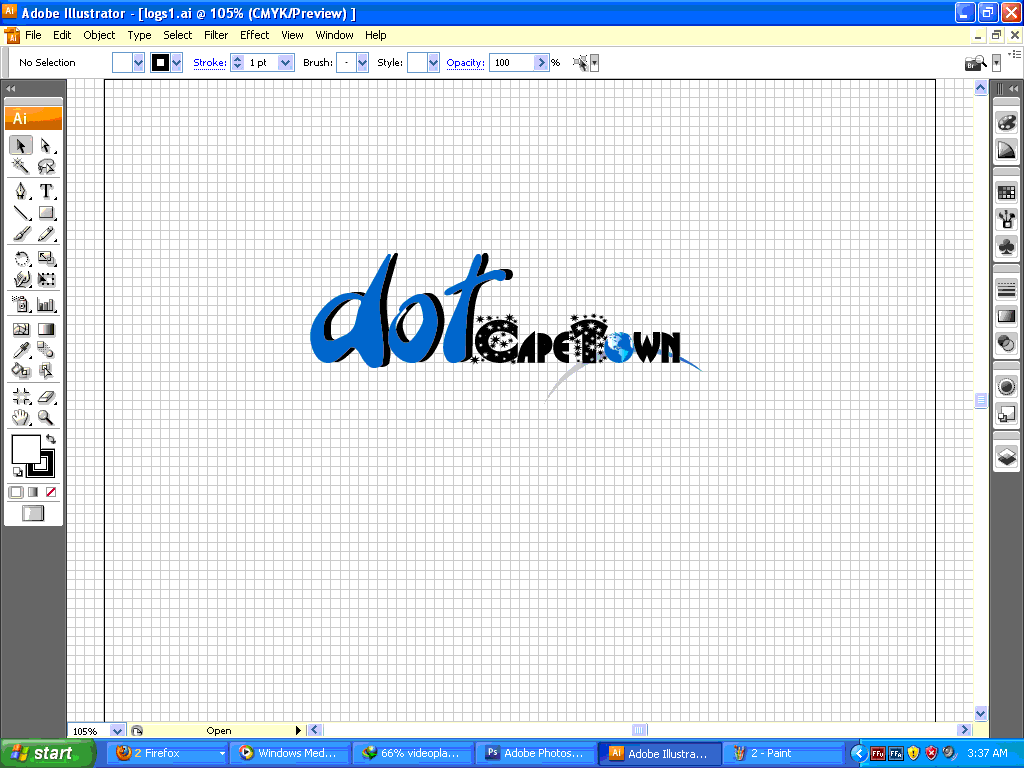Choose the Magic Wand tool
This screenshot has width=1024, height=768.
tap(21, 167)
